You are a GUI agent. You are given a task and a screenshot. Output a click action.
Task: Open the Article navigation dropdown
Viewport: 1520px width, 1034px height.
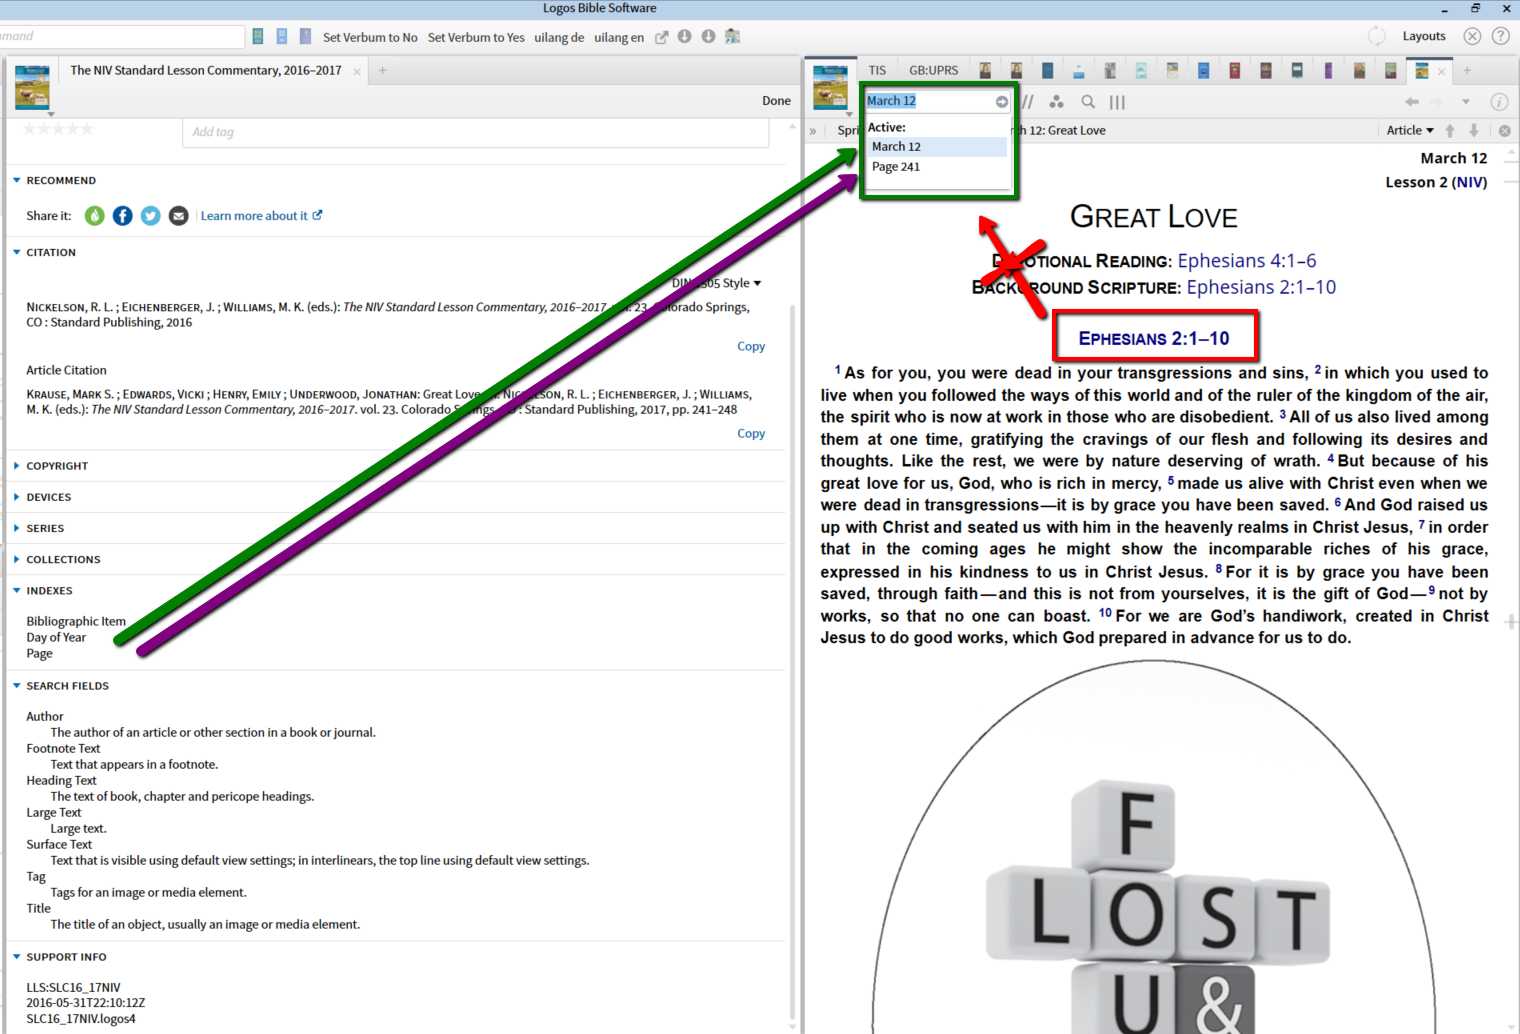tap(1410, 131)
